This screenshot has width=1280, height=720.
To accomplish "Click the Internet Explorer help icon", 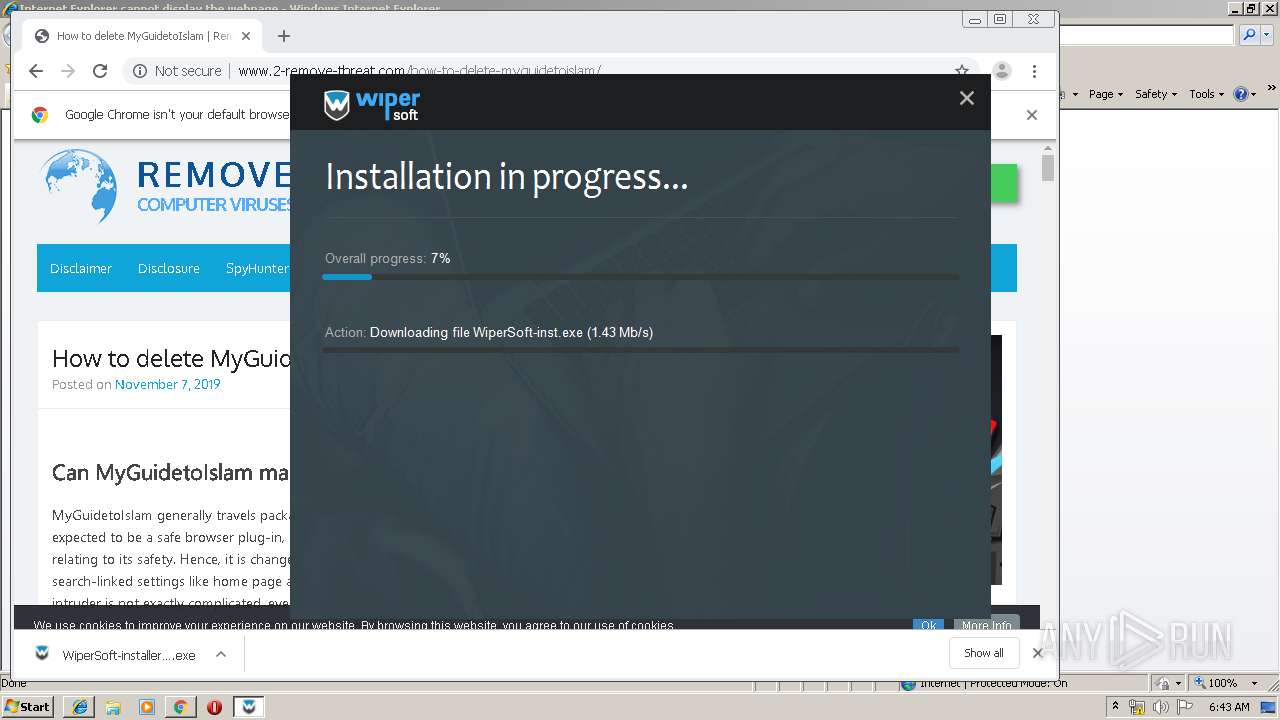I will [1240, 94].
